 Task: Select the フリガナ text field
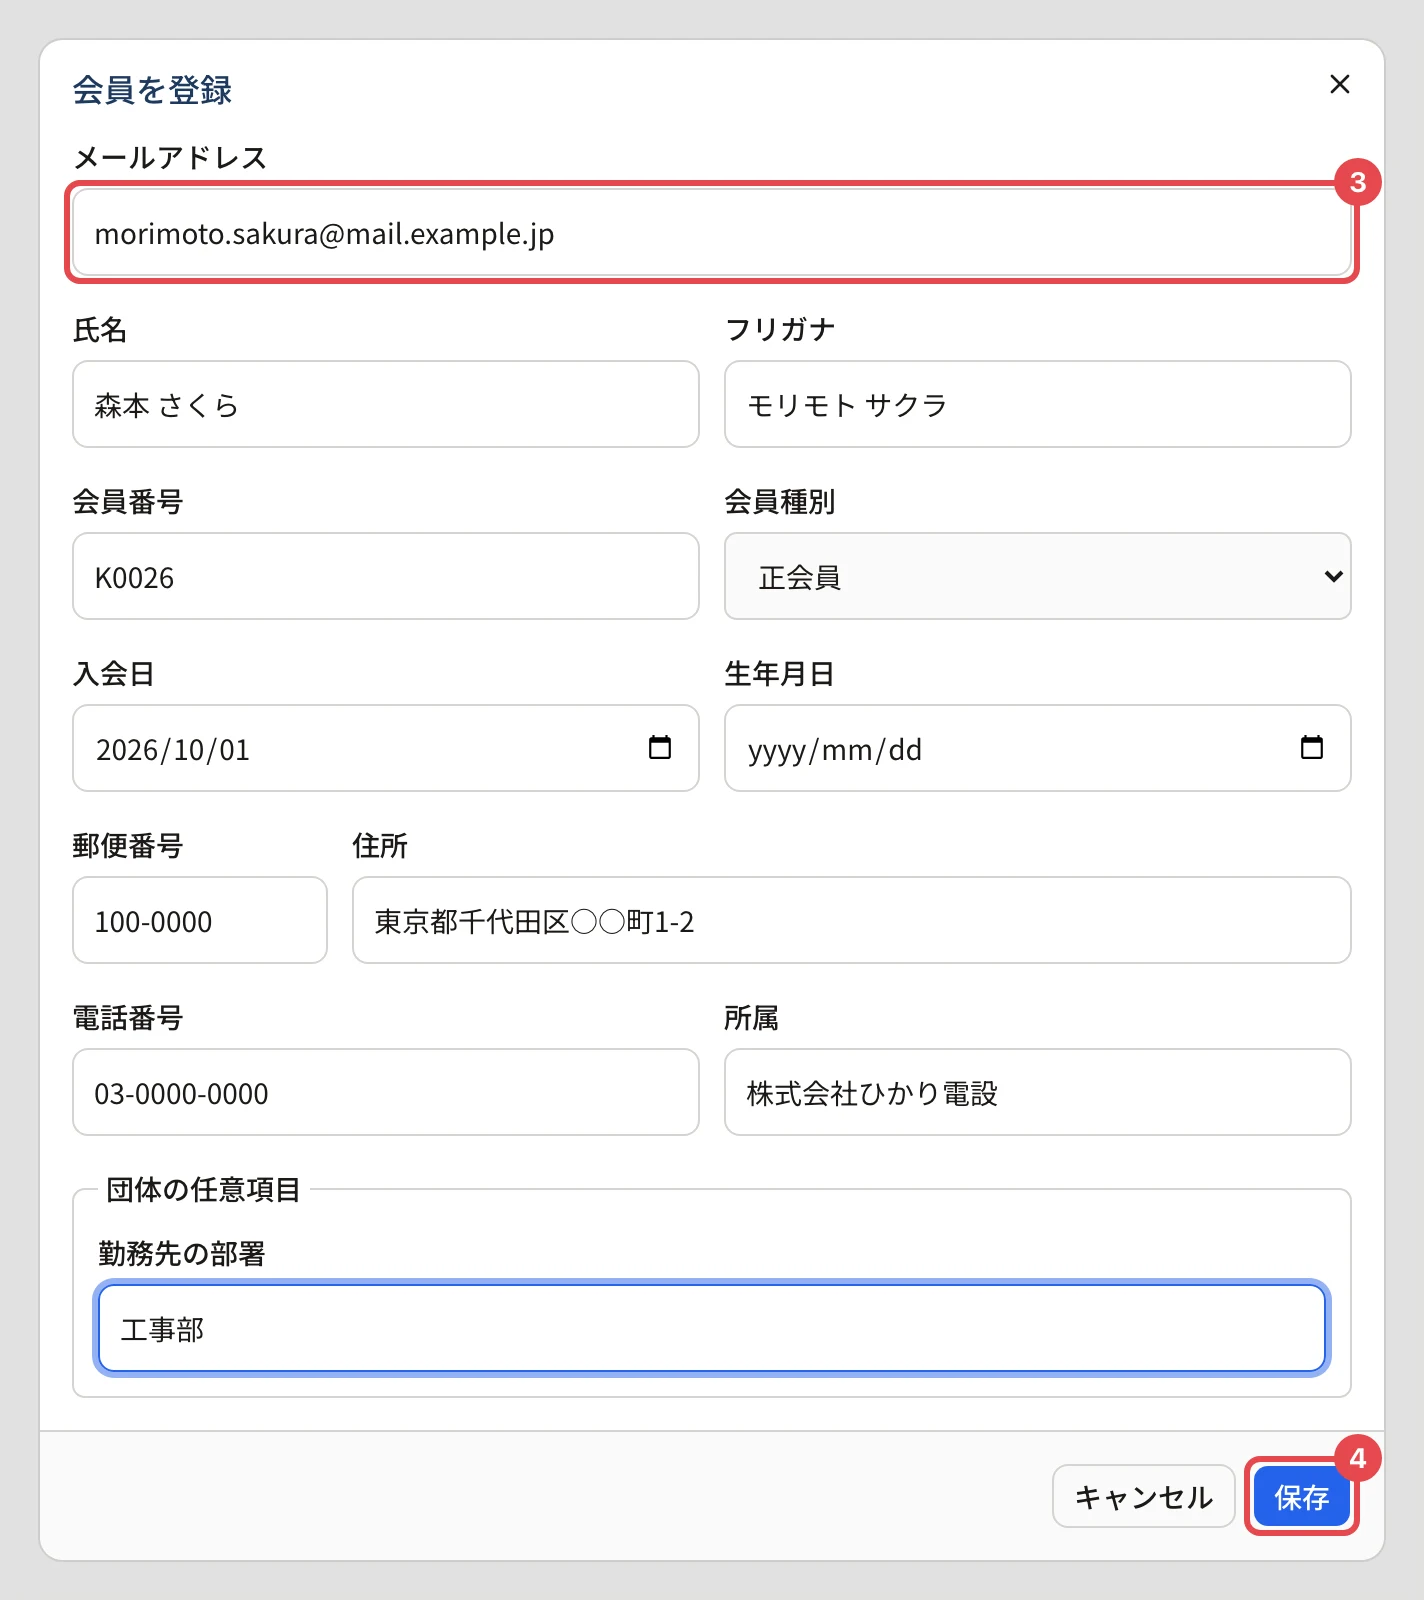coord(1038,404)
